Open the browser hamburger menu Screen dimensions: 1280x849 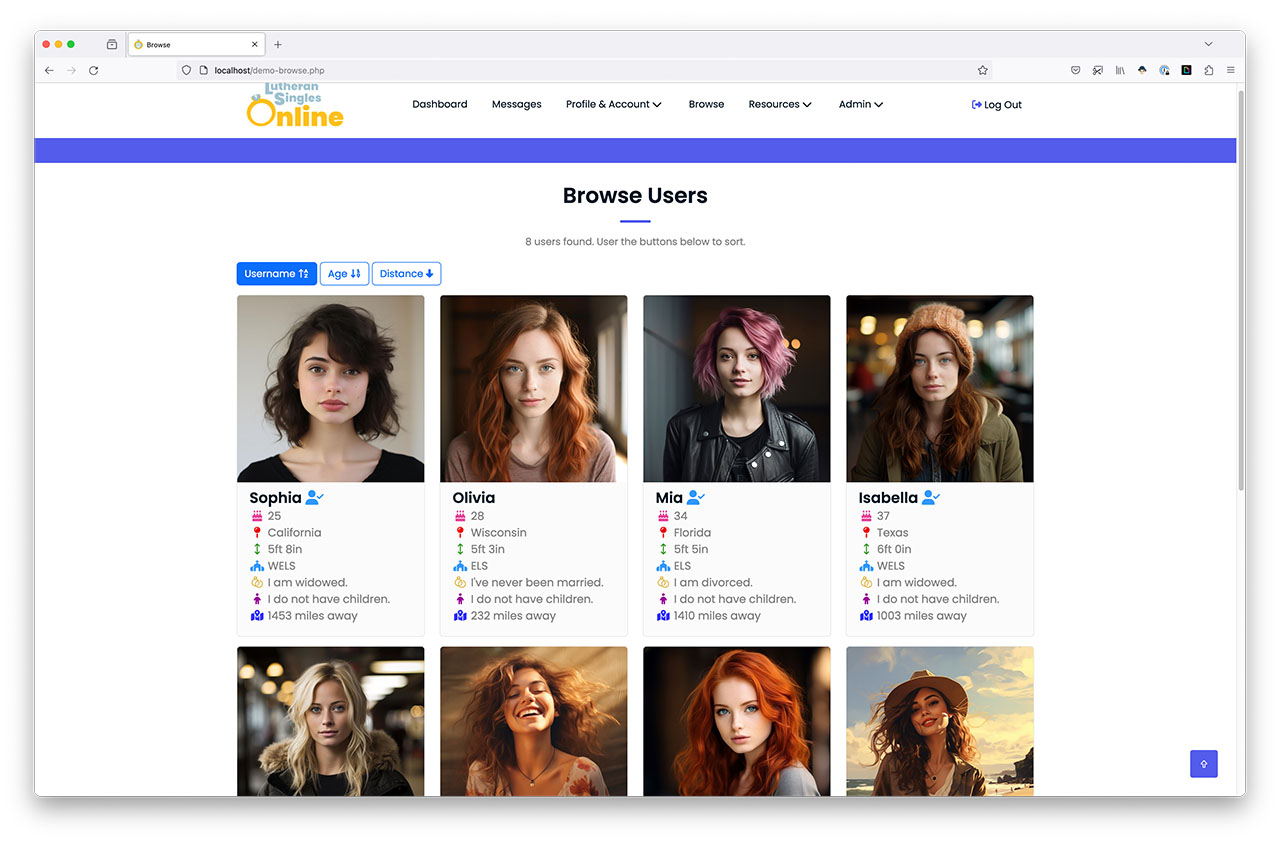[1231, 70]
